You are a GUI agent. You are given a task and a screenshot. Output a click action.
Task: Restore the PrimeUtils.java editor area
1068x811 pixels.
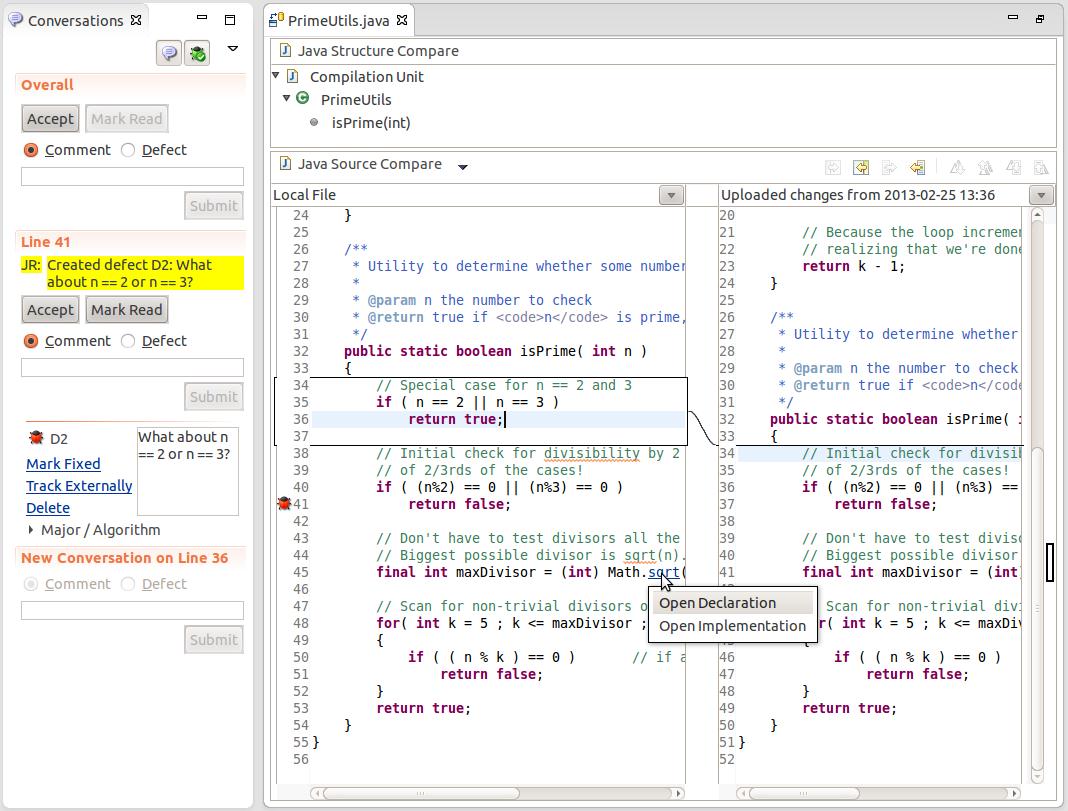point(1040,19)
